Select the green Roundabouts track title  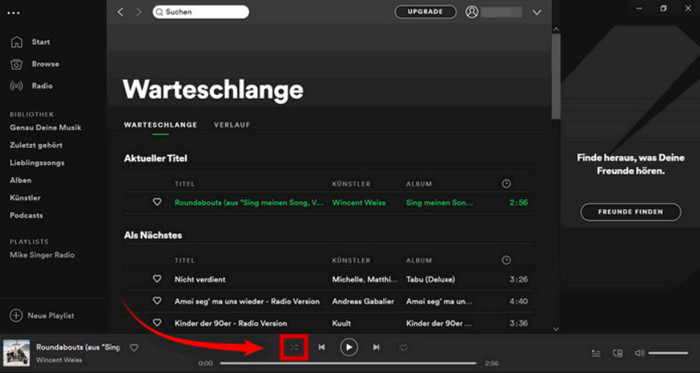coord(249,203)
